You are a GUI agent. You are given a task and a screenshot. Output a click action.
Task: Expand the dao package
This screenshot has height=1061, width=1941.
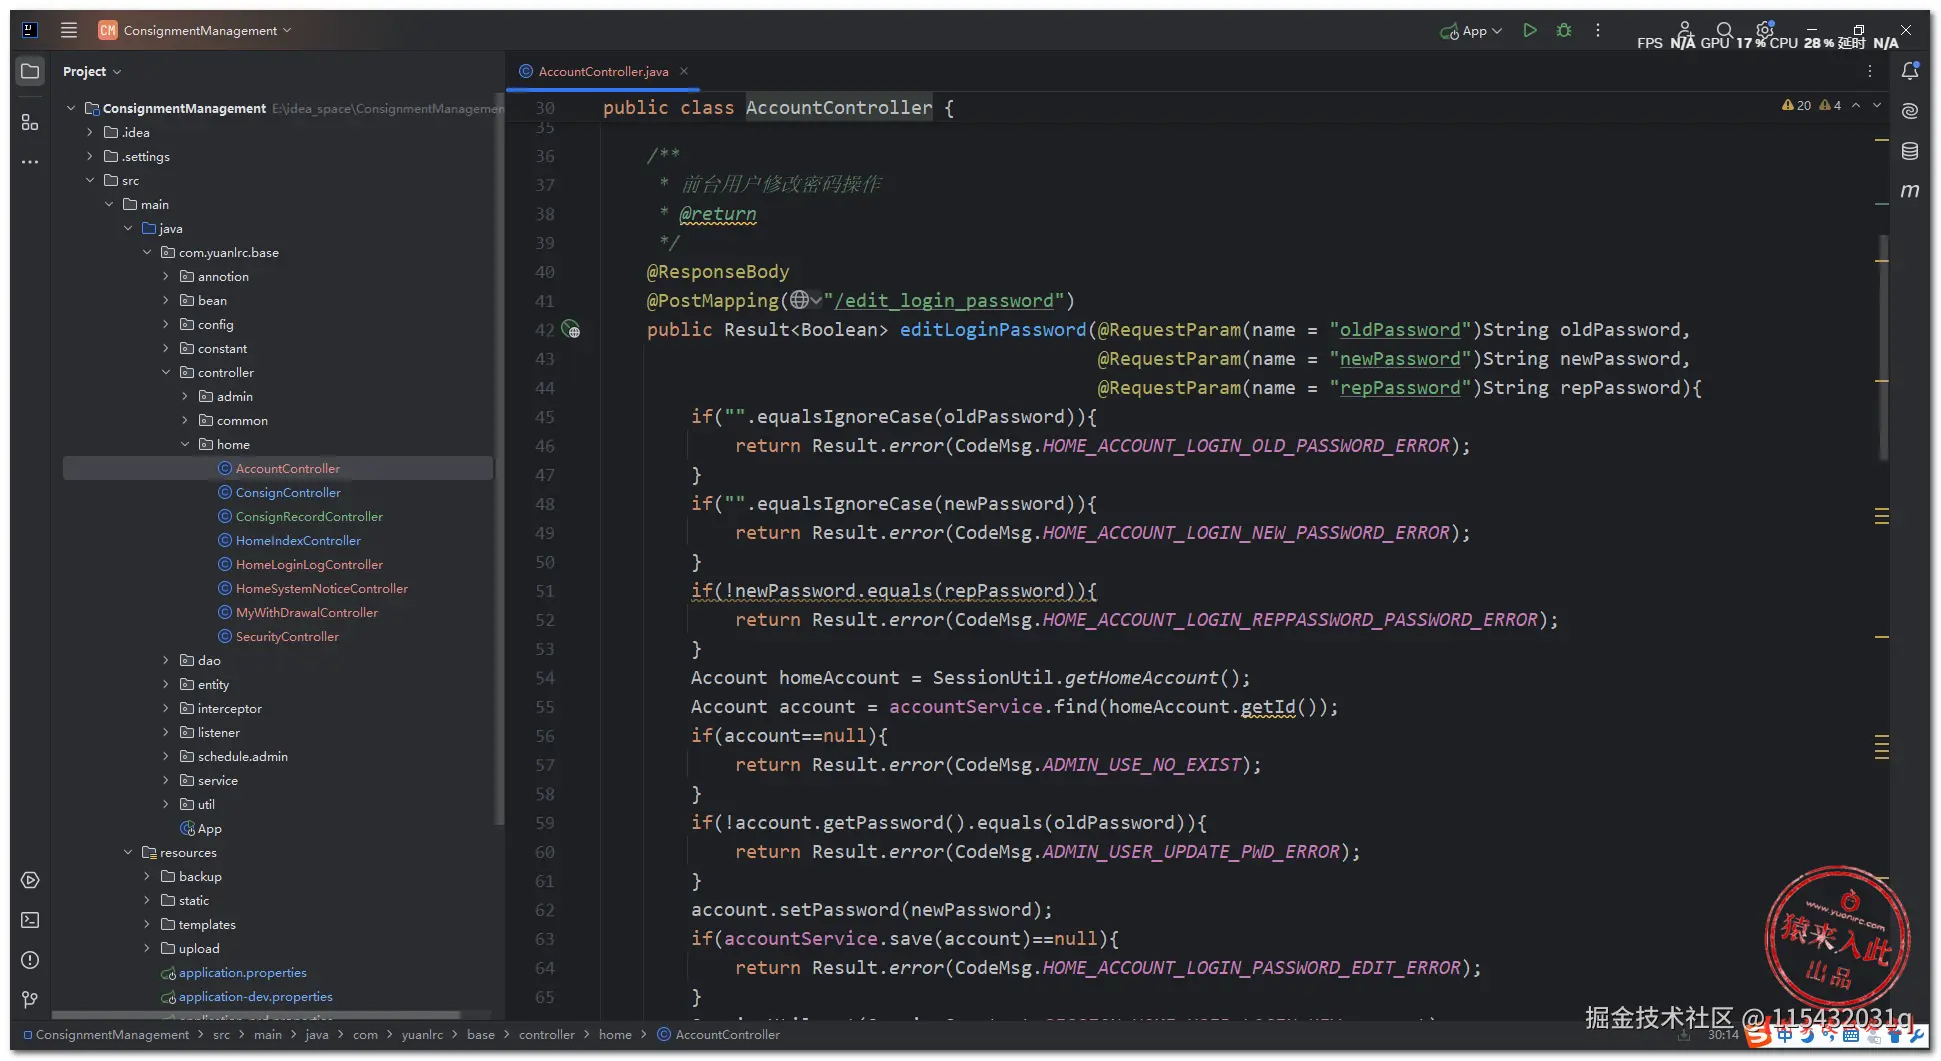(x=166, y=660)
